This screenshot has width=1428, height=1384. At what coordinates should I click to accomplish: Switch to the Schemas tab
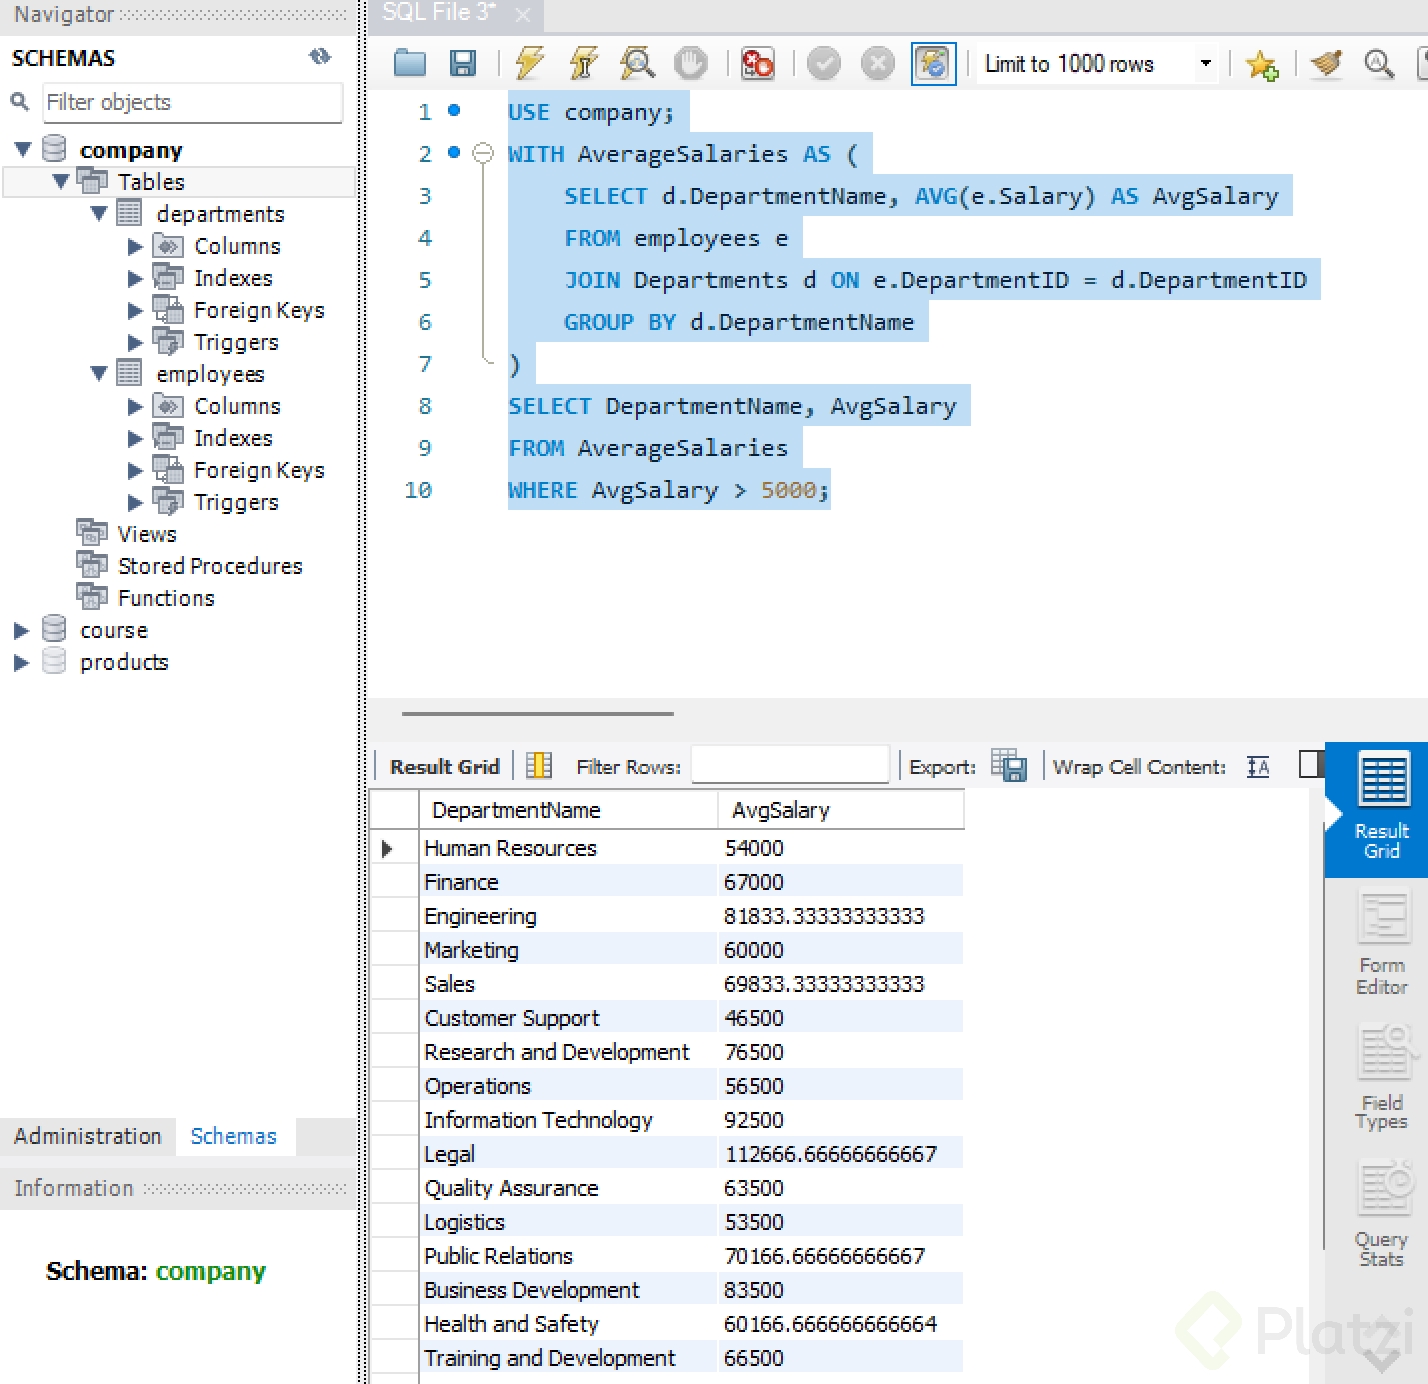pyautogui.click(x=234, y=1136)
